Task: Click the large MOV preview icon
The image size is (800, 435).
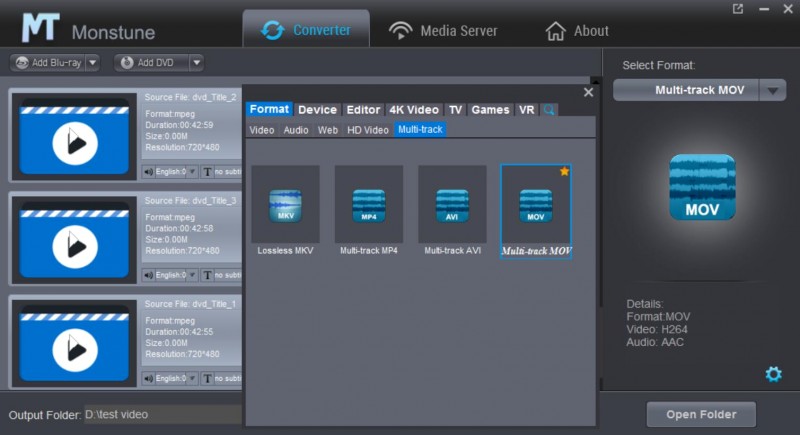Action: coord(702,187)
